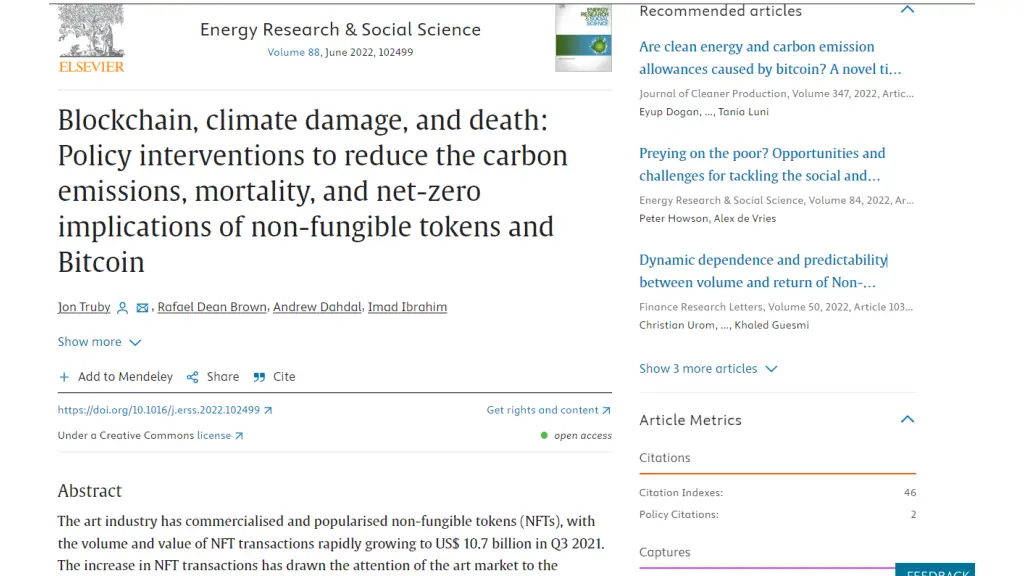The height and width of the screenshot is (576, 1024).
Task: Expand Show 3 more articles
Action: point(708,368)
